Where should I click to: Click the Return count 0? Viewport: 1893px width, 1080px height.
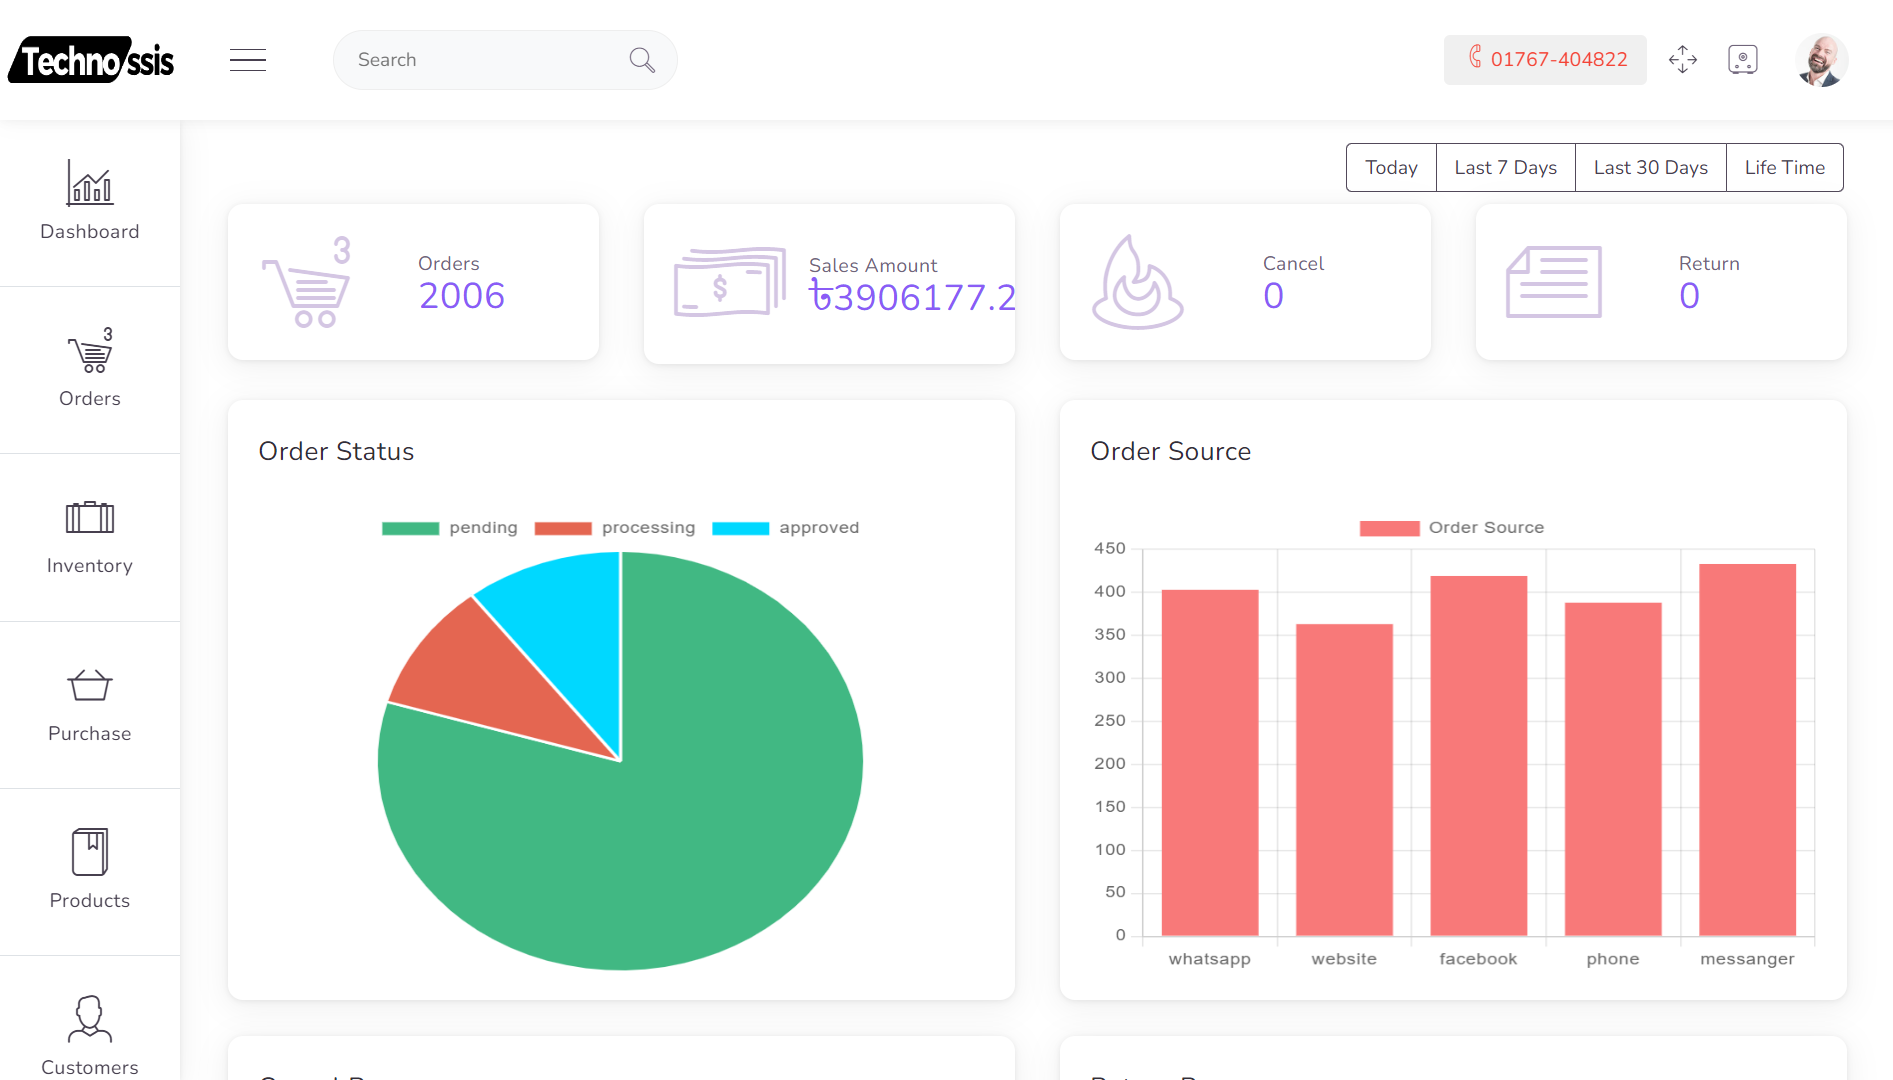pyautogui.click(x=1689, y=296)
